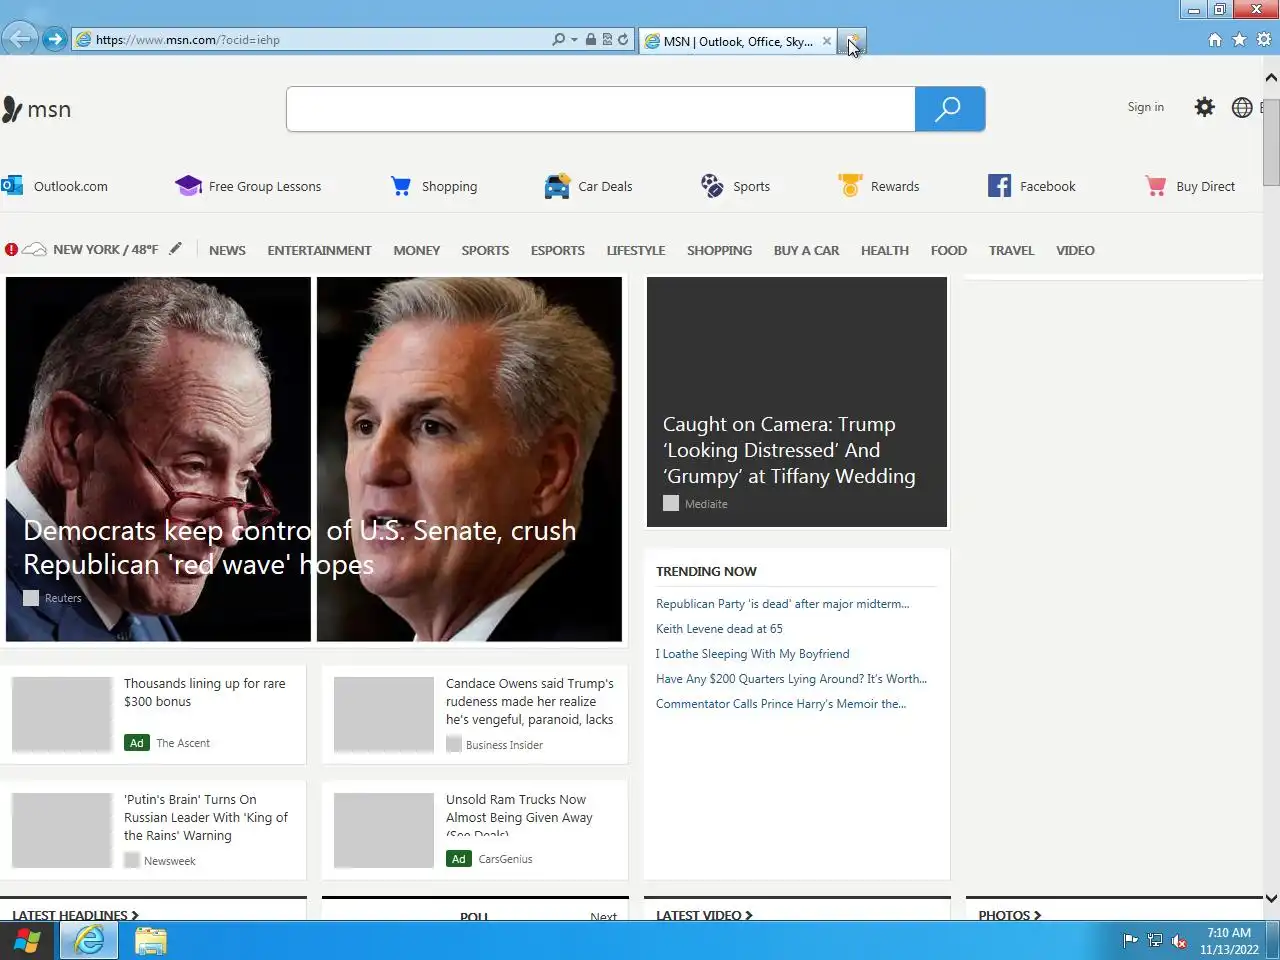Screen dimensions: 1280x960
Task: Click the page scrollbar down arrow
Action: pyautogui.click(x=1271, y=898)
